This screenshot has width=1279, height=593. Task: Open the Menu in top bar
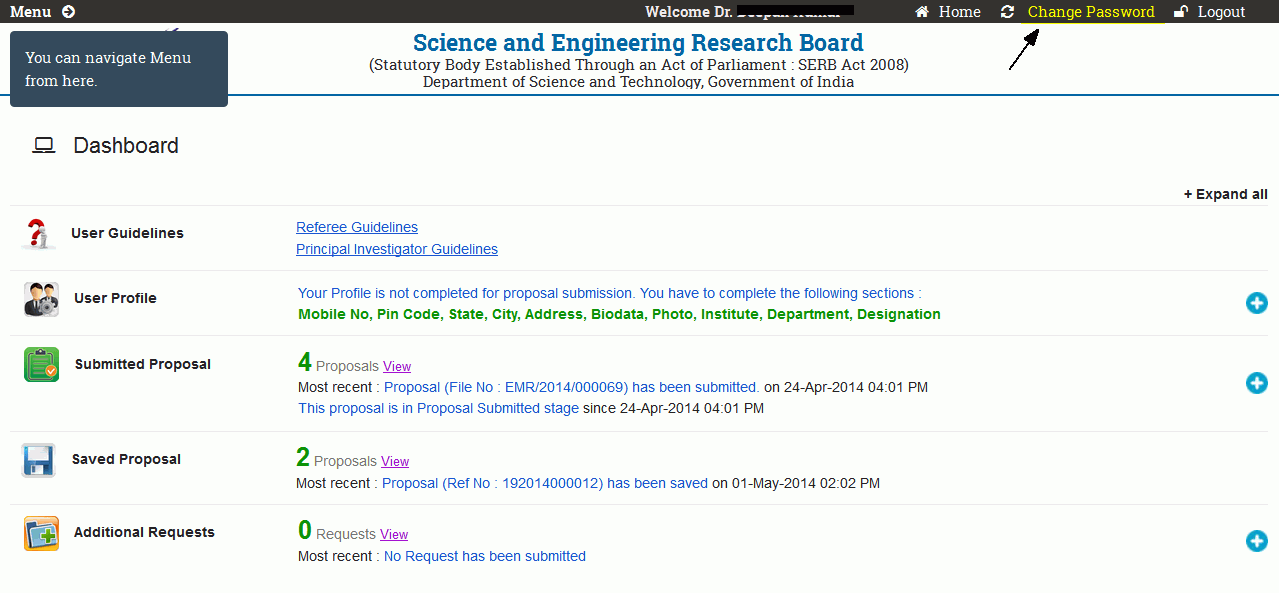(x=31, y=12)
